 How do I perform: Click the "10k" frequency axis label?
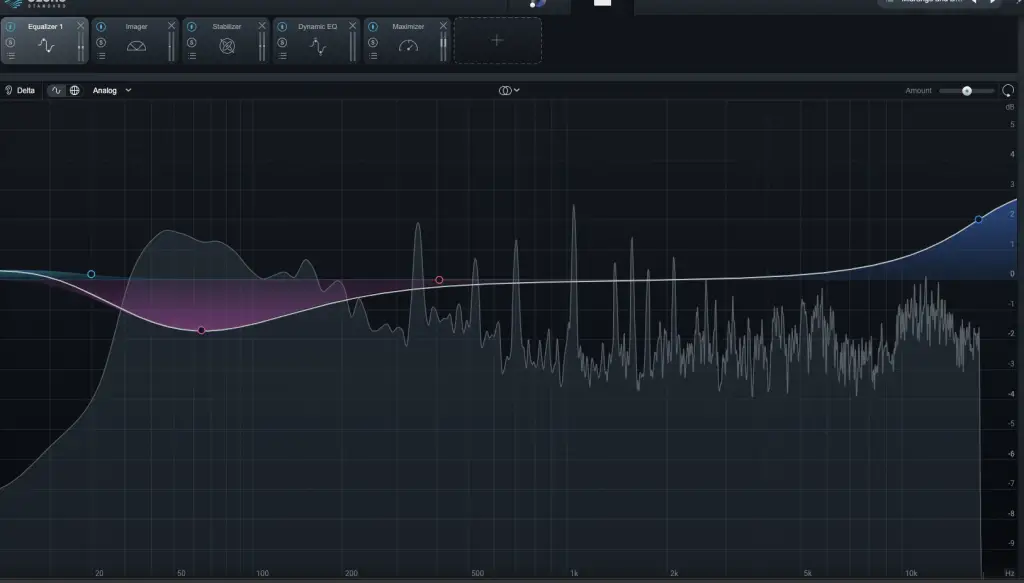911,573
